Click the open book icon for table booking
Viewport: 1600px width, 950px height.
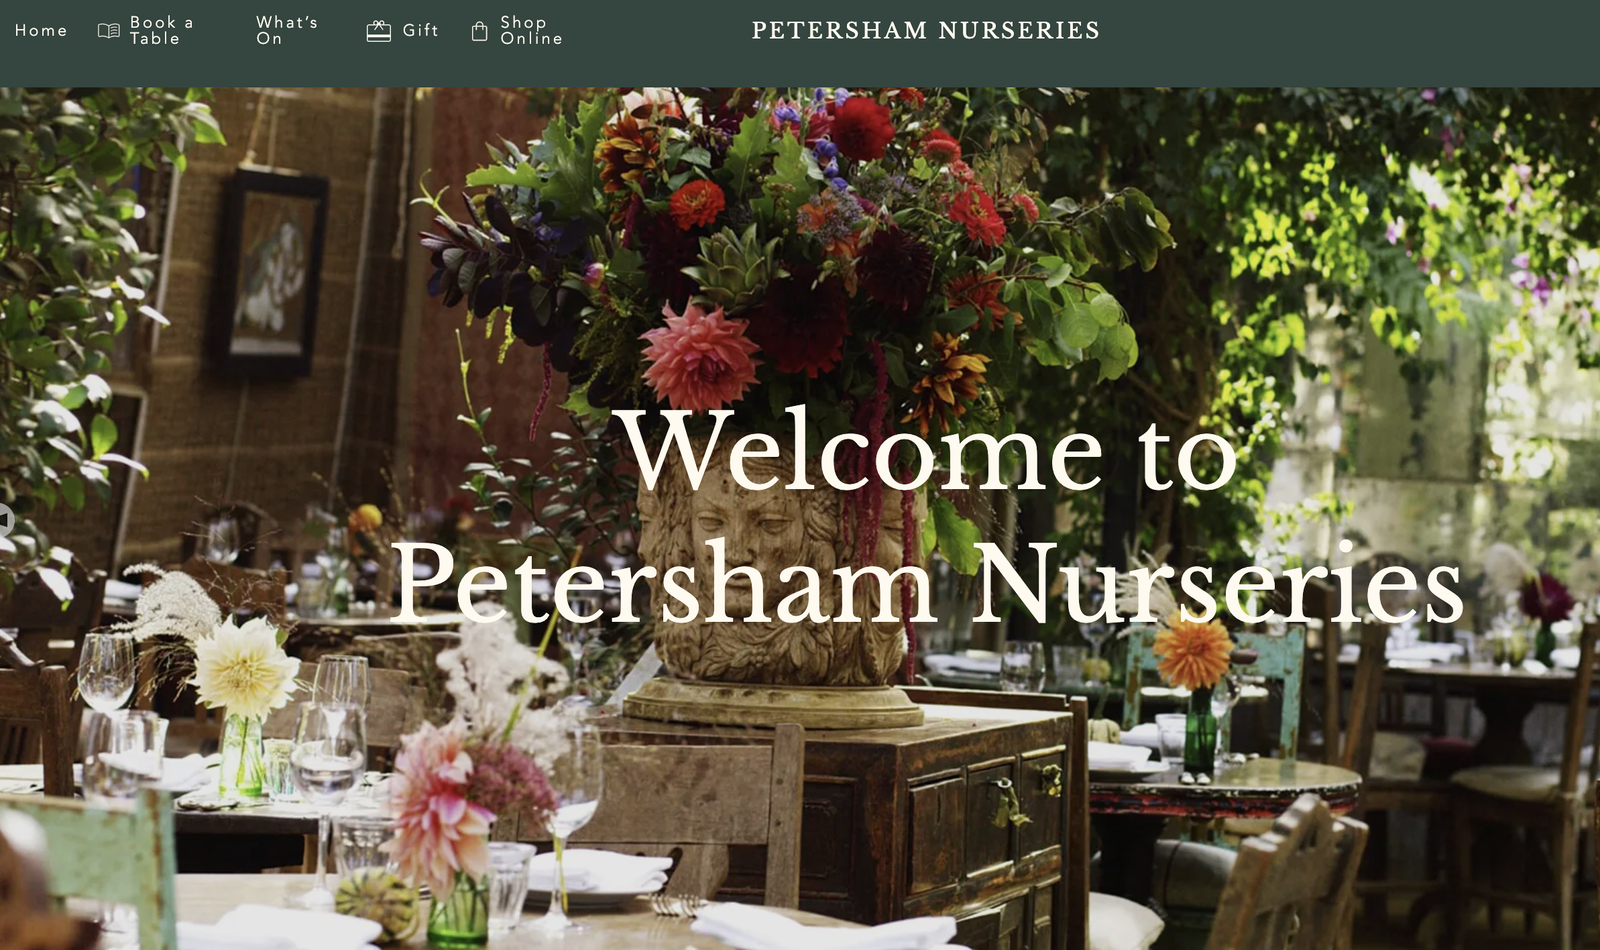[x=108, y=31]
